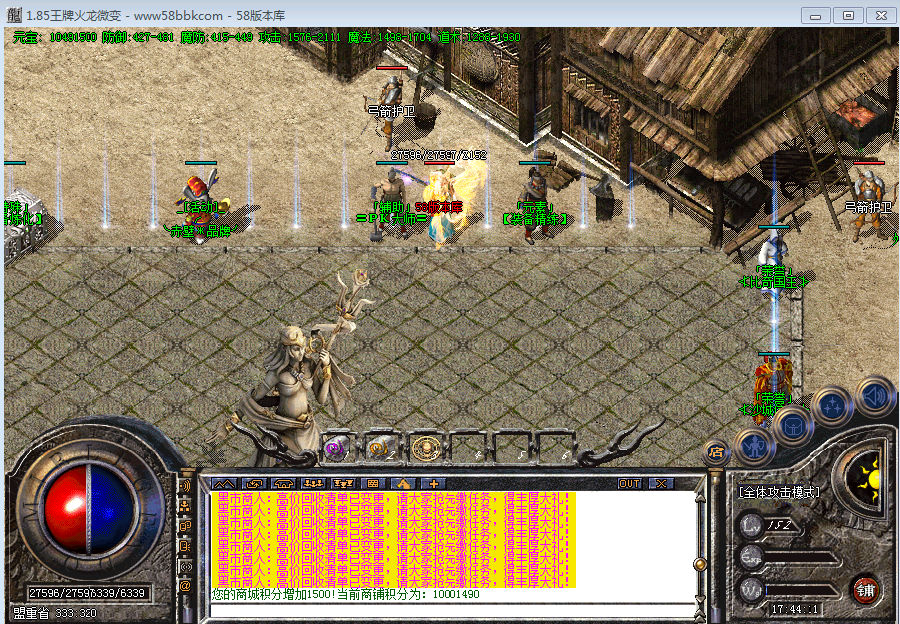Open the red 铺 store button
The height and width of the screenshot is (624, 900).
pos(865,590)
